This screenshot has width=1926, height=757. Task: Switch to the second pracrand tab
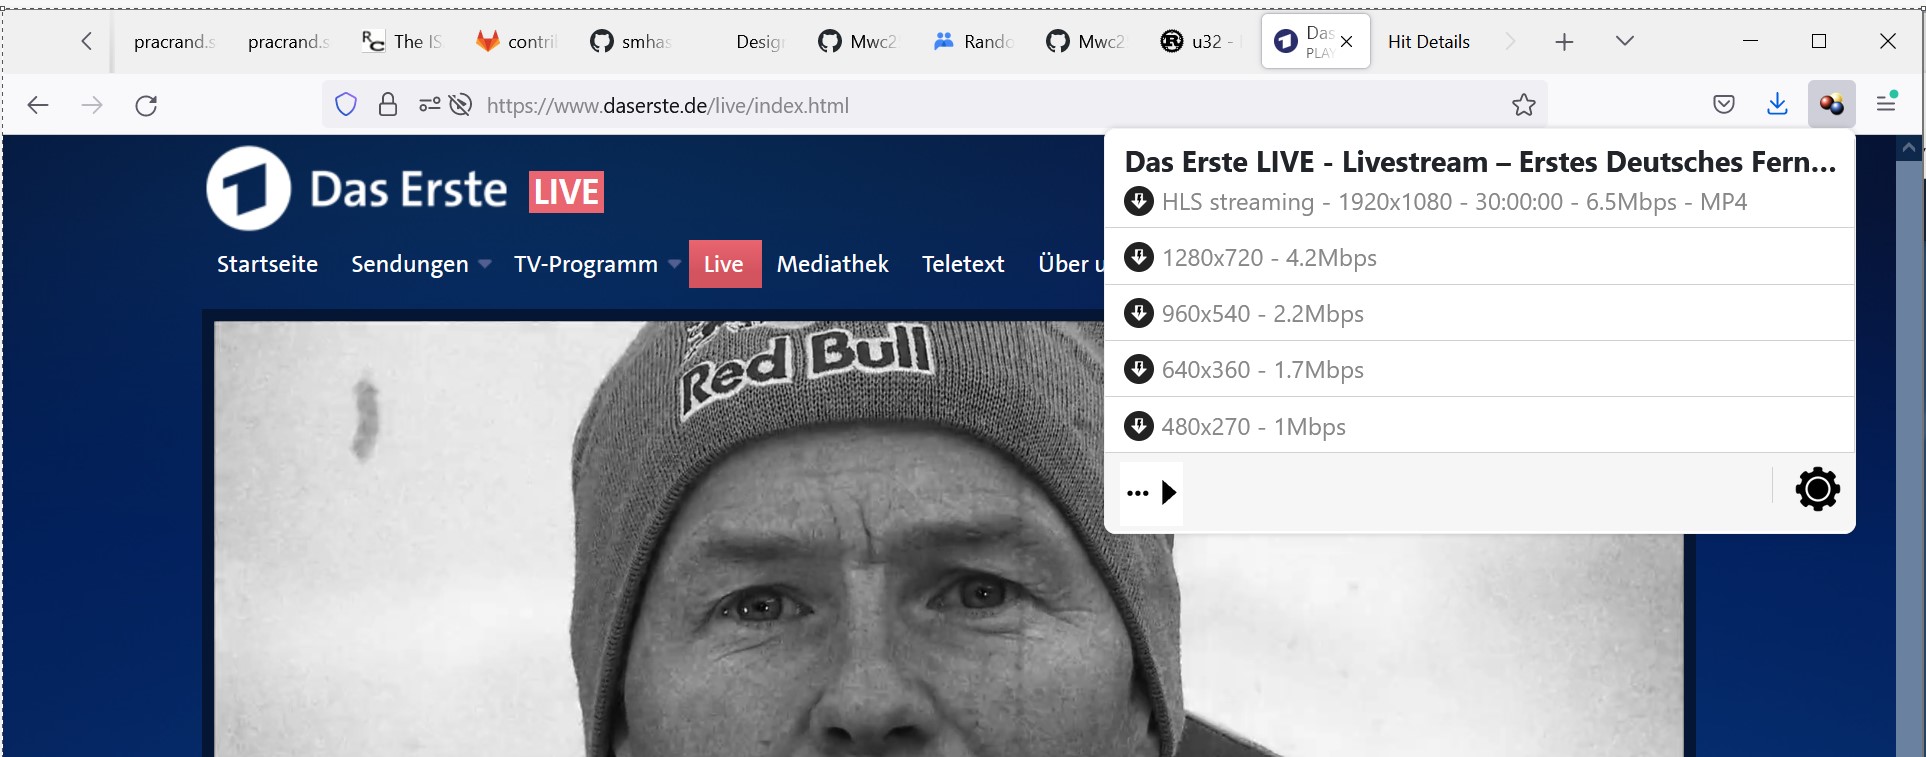pyautogui.click(x=289, y=42)
